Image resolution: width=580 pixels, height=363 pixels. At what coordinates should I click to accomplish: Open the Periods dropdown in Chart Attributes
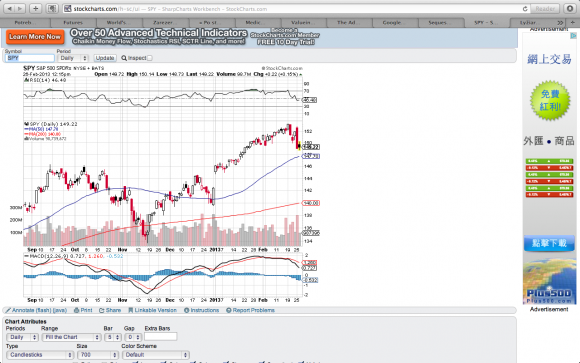click(x=23, y=337)
